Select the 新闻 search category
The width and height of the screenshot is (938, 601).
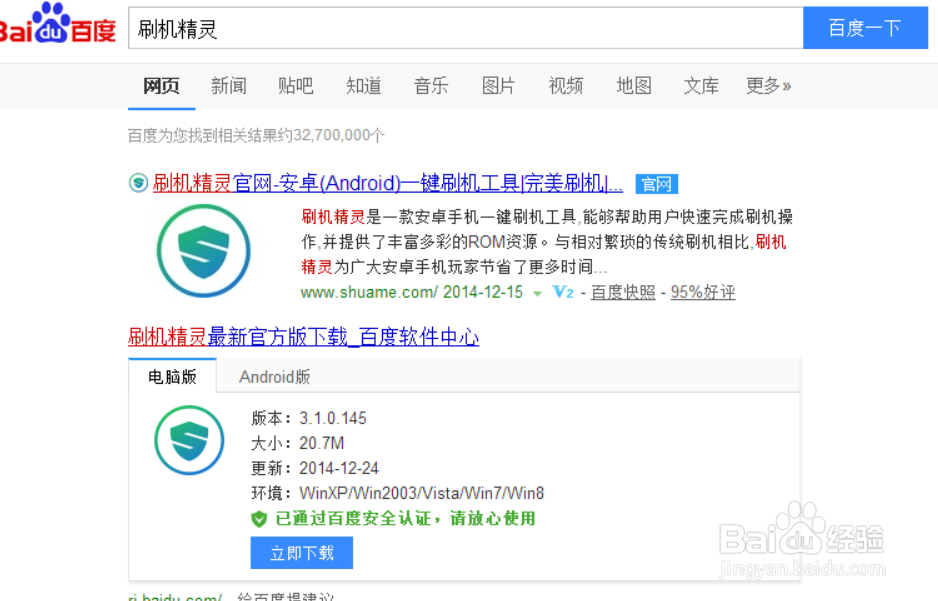coord(229,86)
